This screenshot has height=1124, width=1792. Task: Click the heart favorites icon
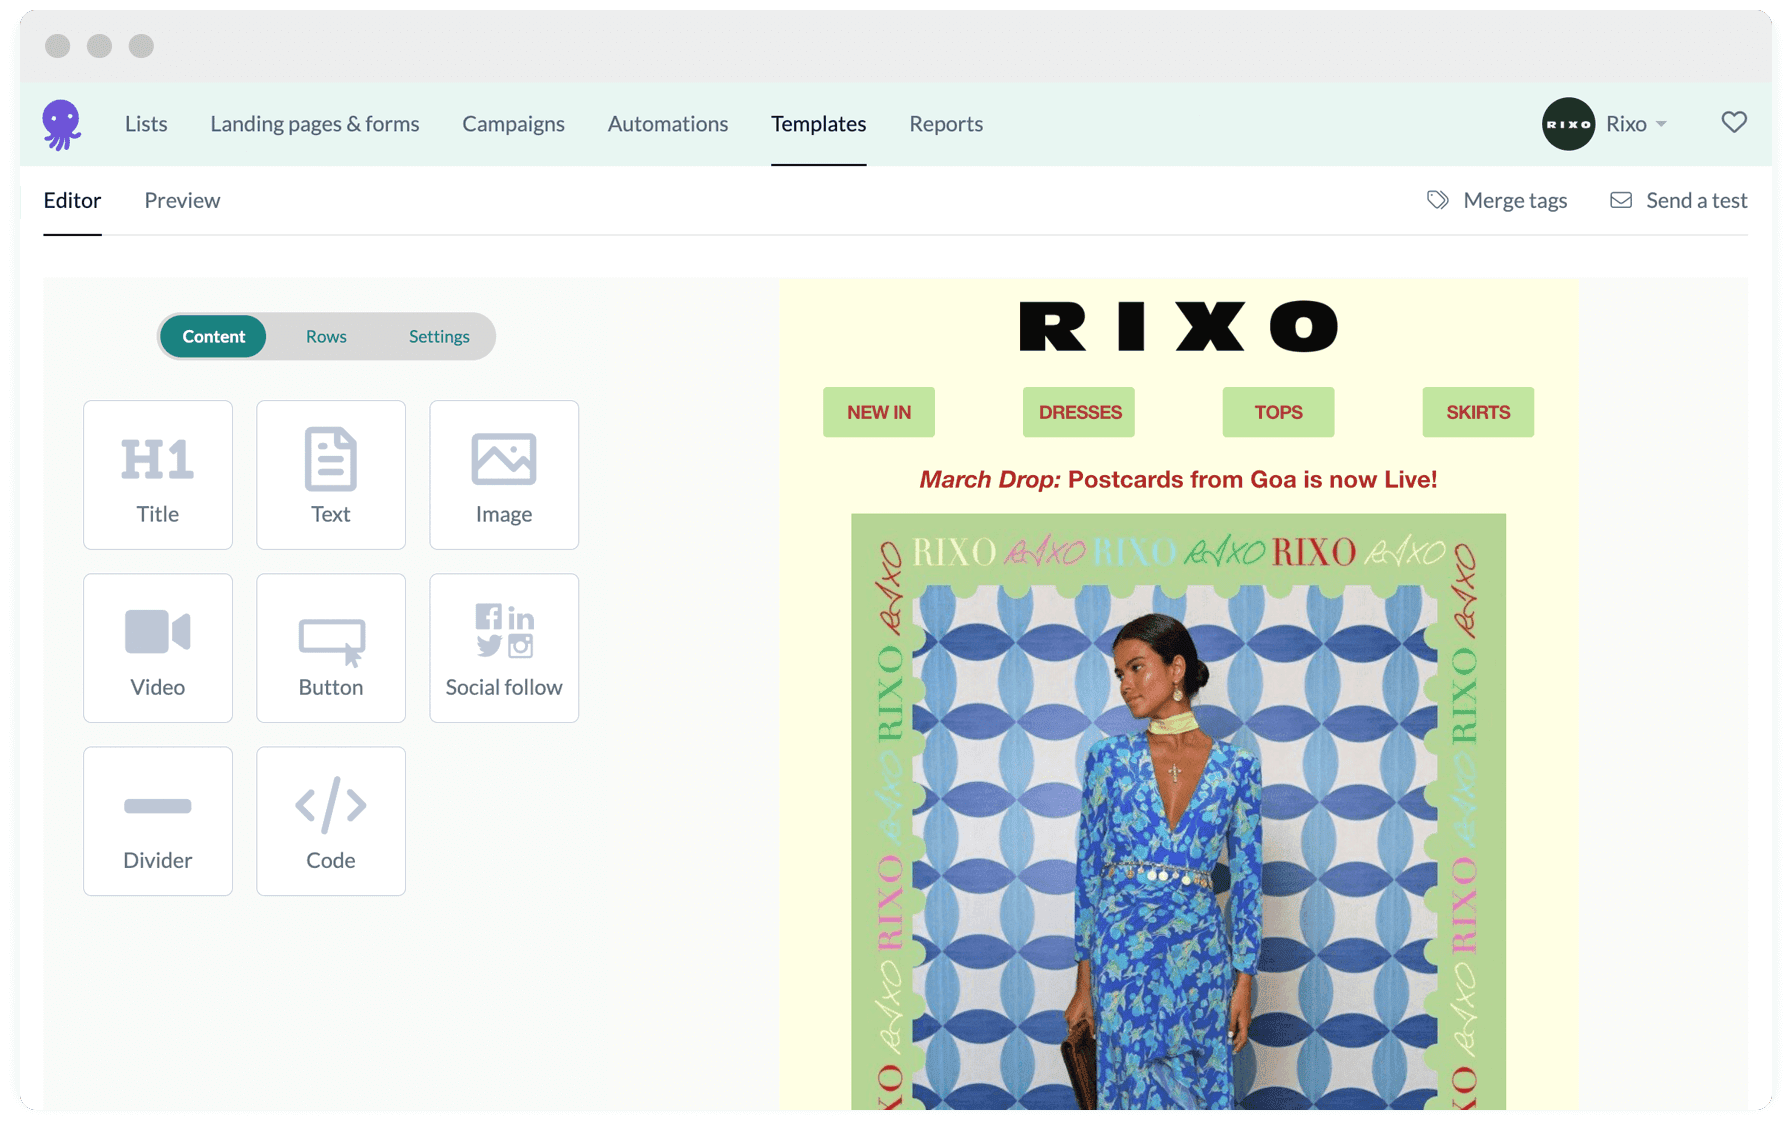click(1734, 122)
